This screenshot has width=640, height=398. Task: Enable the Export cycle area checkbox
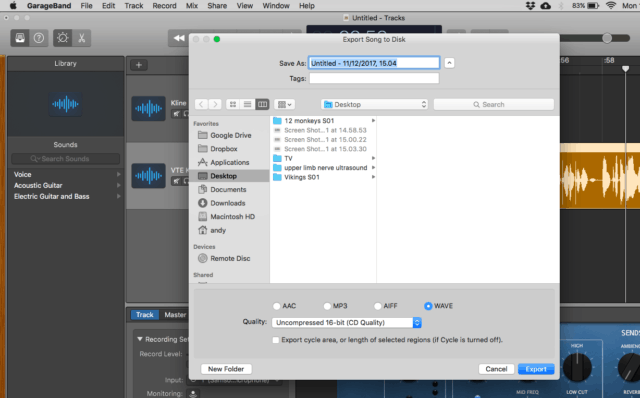pos(276,340)
